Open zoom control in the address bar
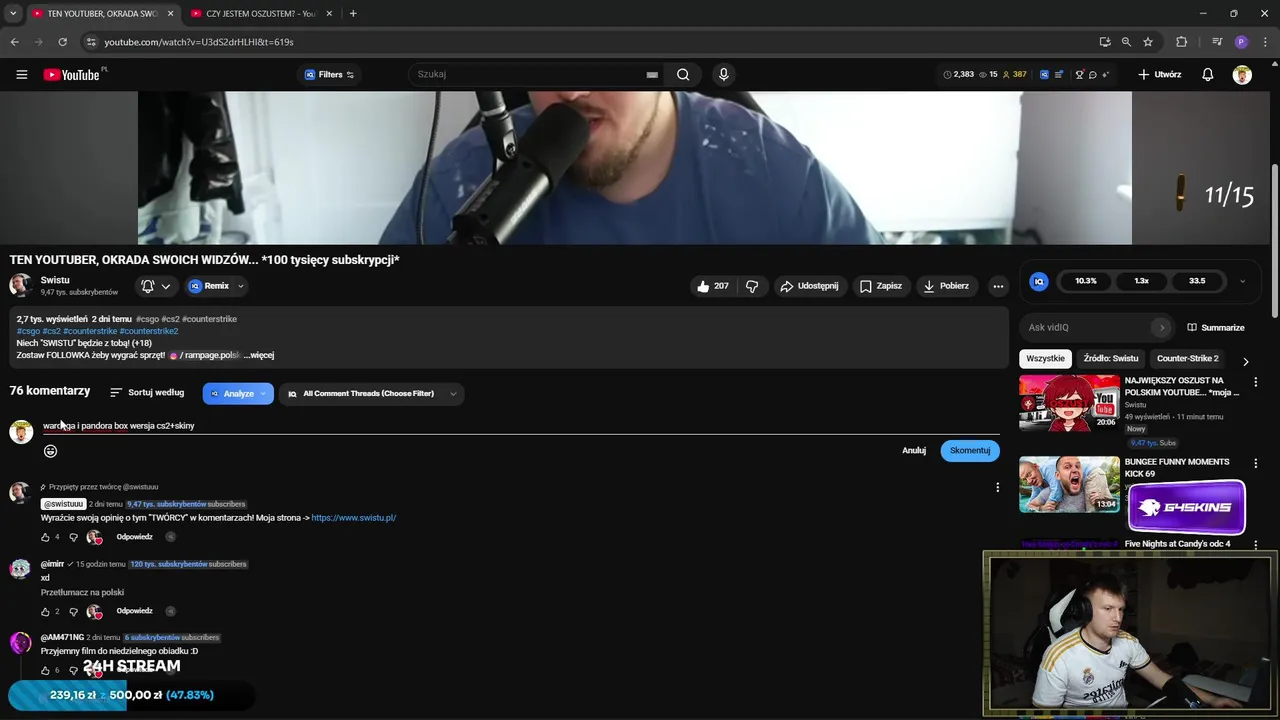1280x720 pixels. [1126, 42]
